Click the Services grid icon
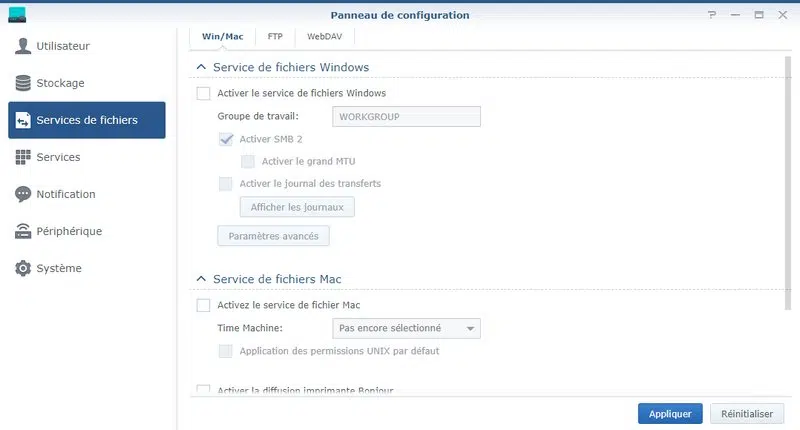This screenshot has height=430, width=800. coord(23,157)
